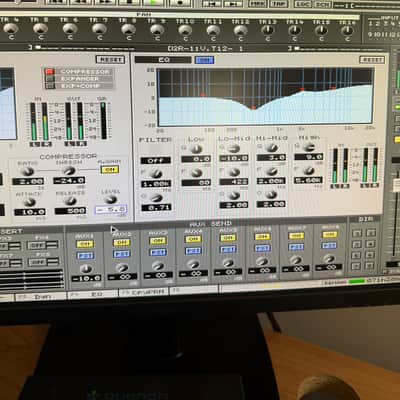Click the dynamics section RESET button
This screenshot has height=400, width=400.
(x=110, y=60)
